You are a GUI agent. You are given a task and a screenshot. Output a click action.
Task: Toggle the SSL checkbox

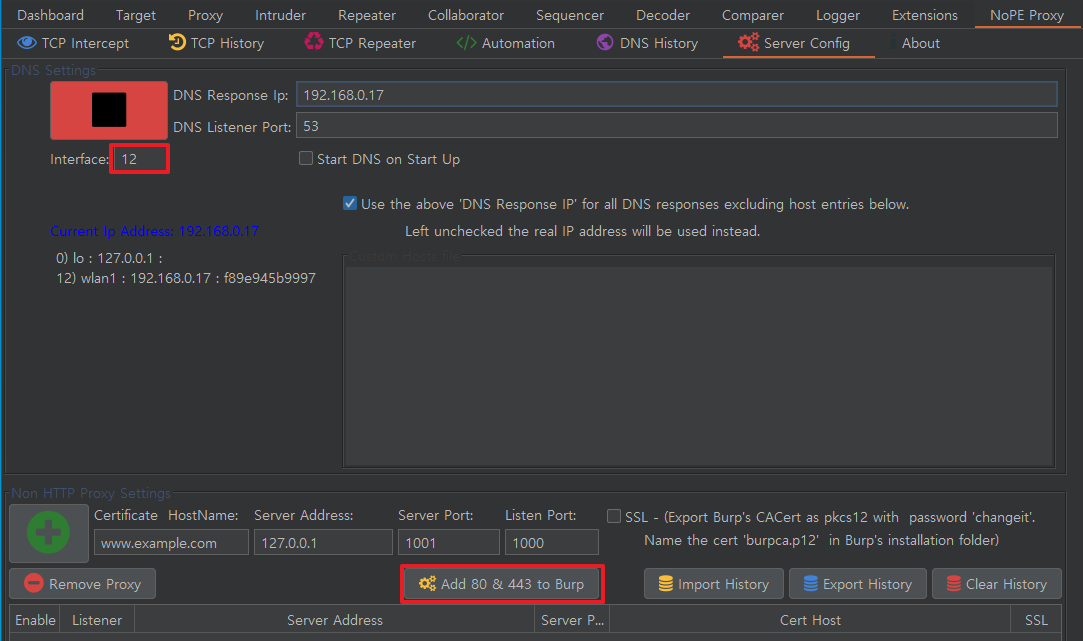613,516
